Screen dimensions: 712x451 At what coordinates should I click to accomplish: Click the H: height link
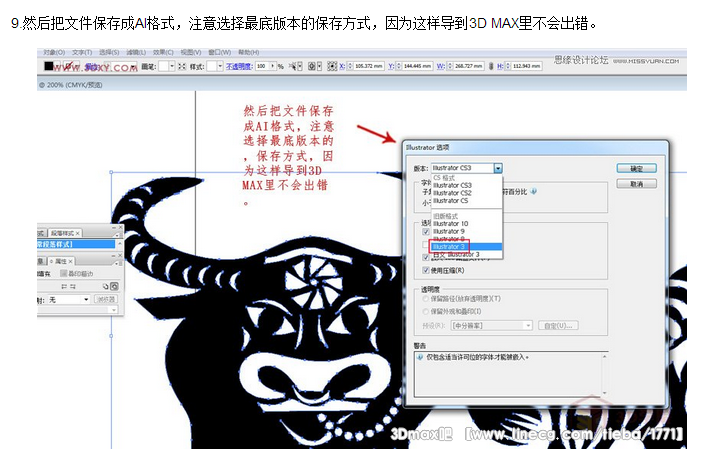click(500, 66)
